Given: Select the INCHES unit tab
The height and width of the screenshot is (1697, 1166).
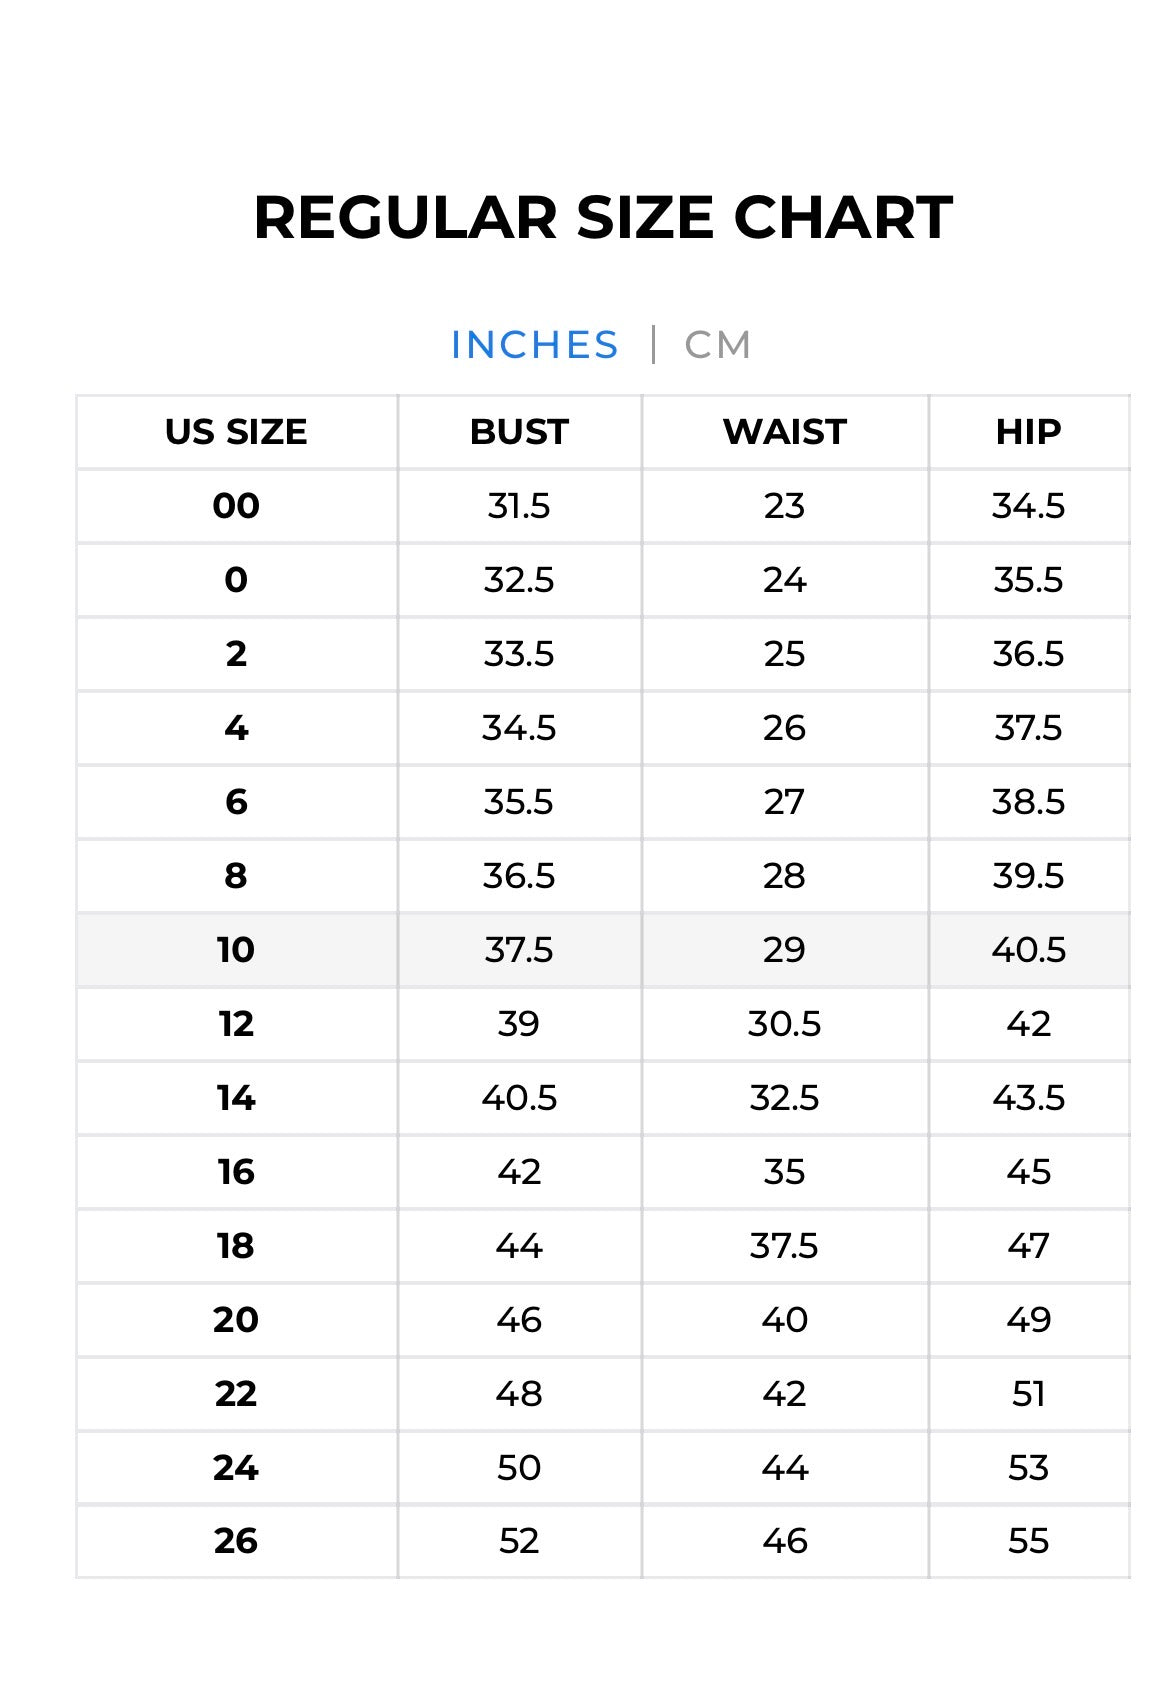Looking at the screenshot, I should click(535, 345).
